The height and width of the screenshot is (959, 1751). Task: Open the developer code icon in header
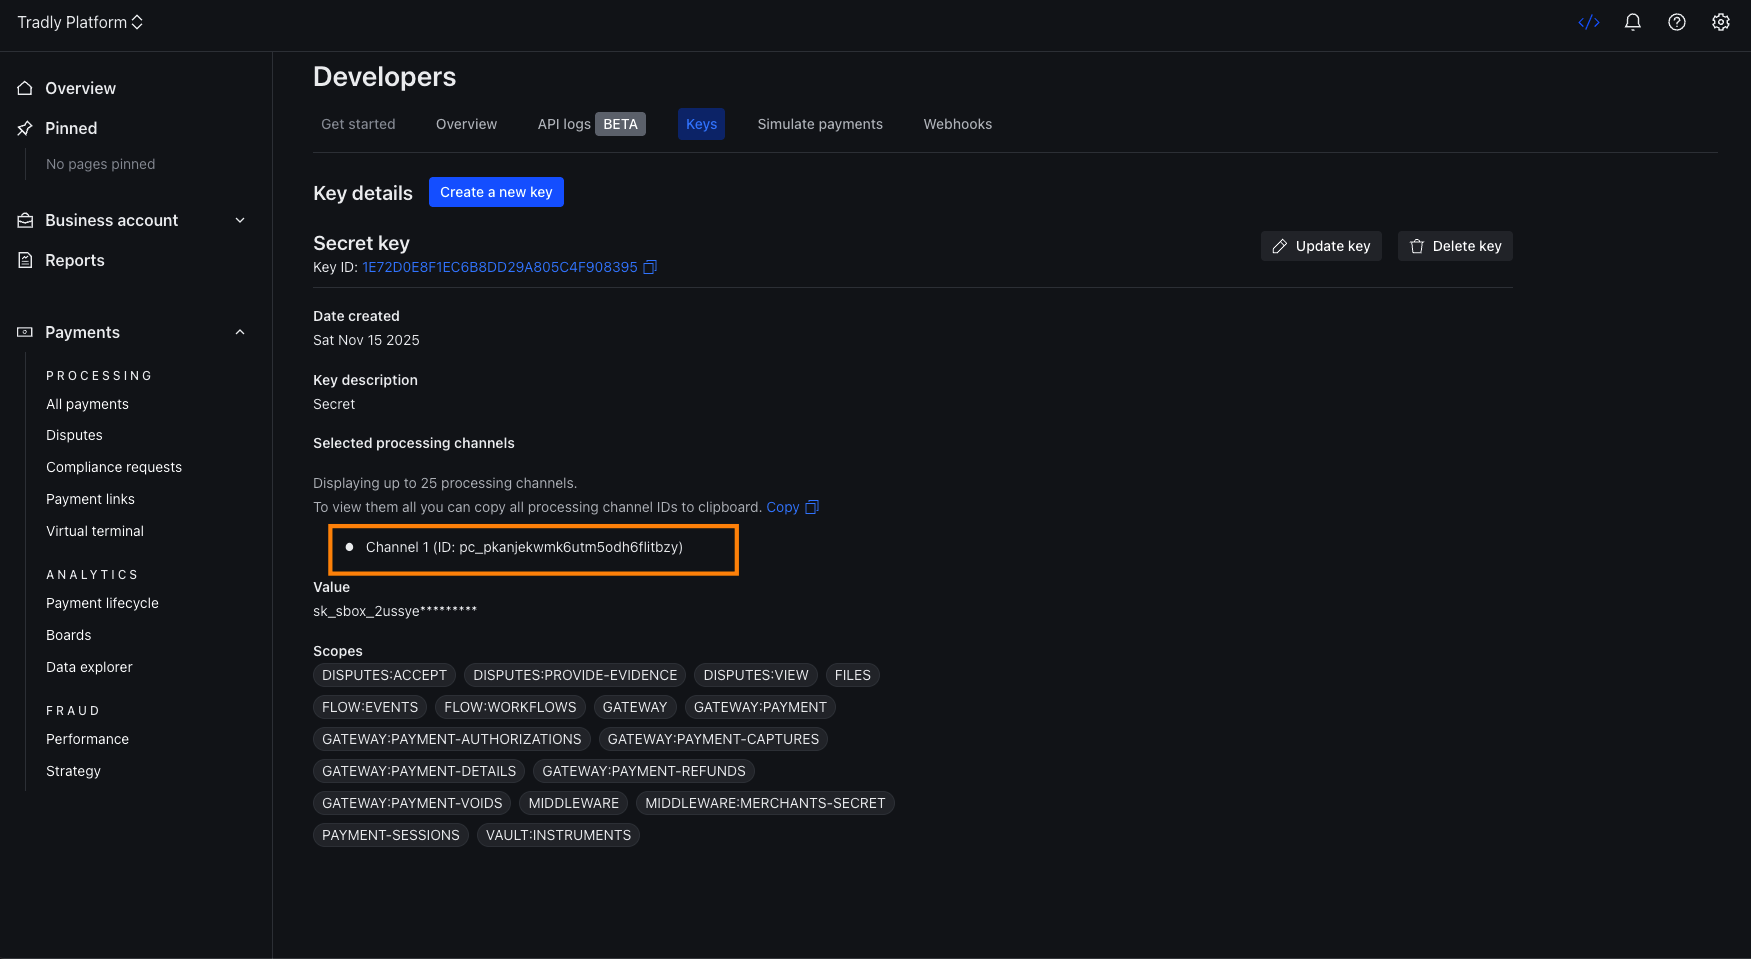coord(1588,22)
